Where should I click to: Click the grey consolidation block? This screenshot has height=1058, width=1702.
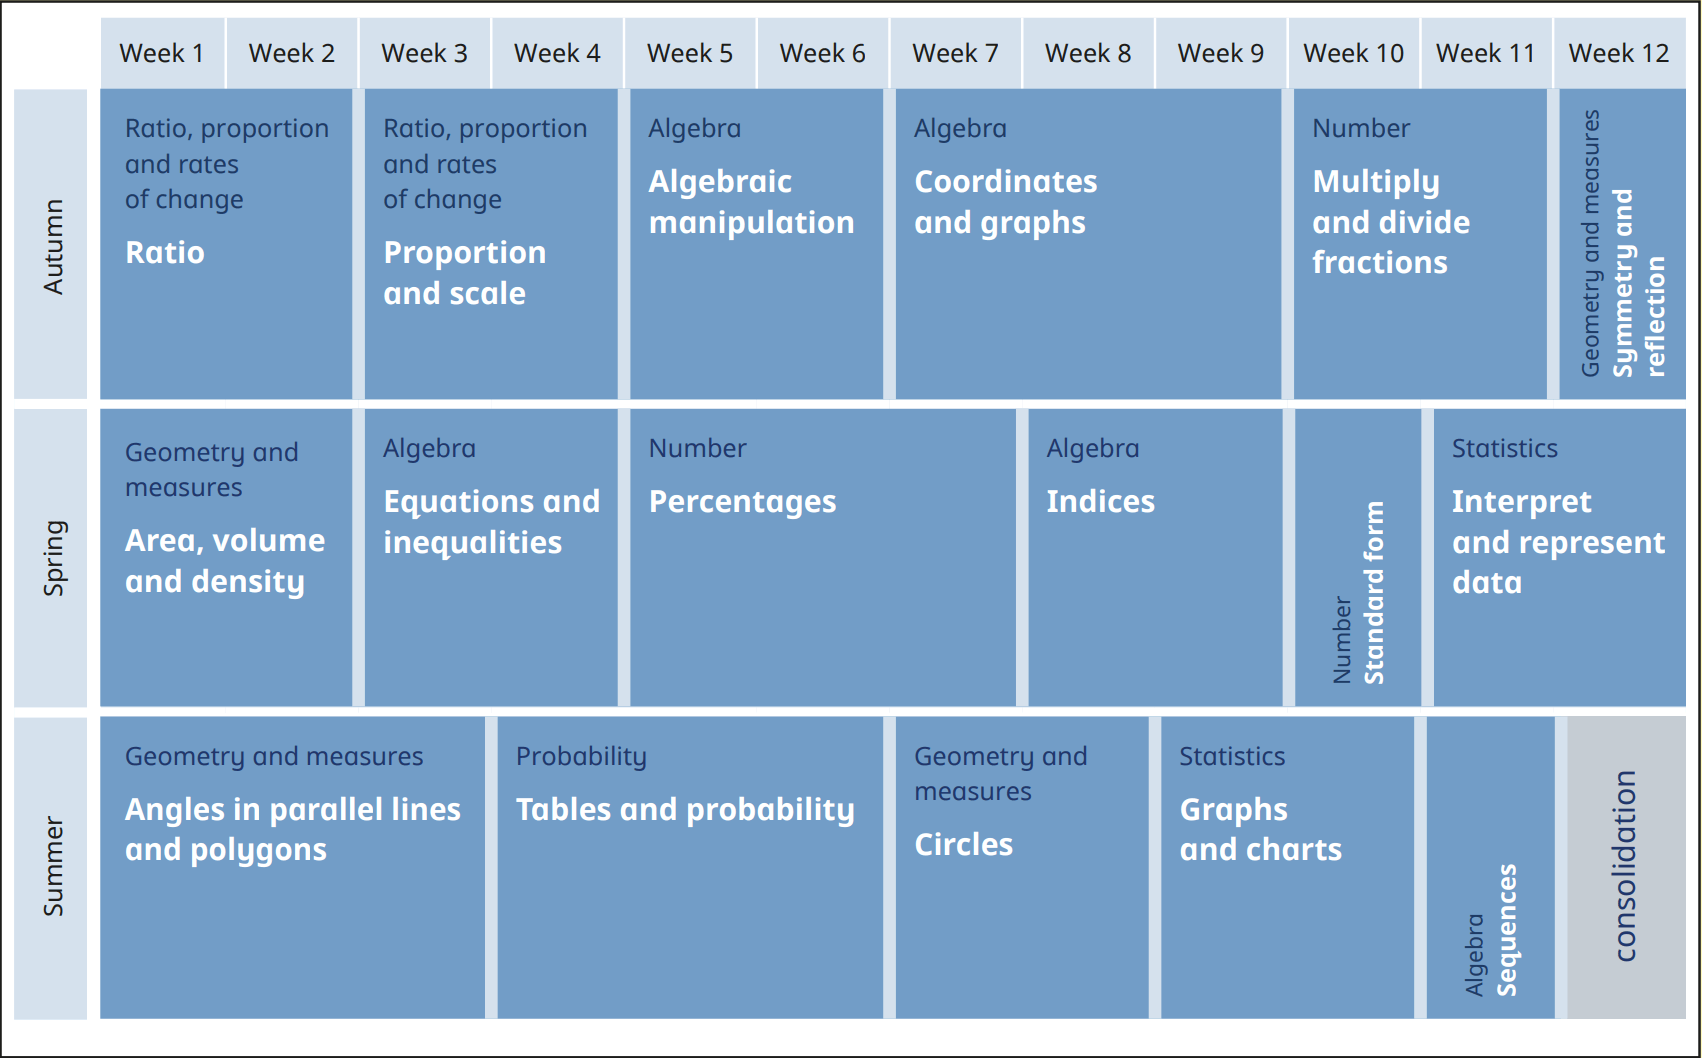[x=1626, y=866]
